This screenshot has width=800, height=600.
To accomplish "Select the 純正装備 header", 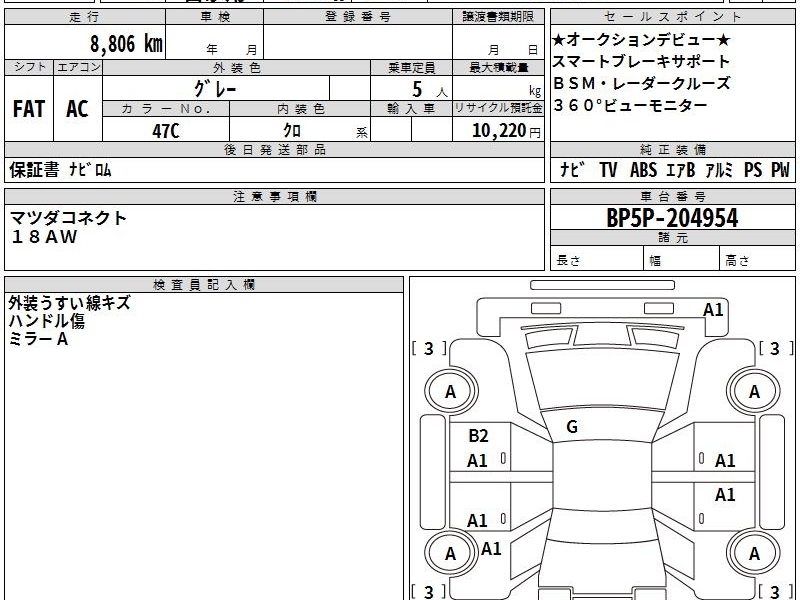I will coord(672,149).
